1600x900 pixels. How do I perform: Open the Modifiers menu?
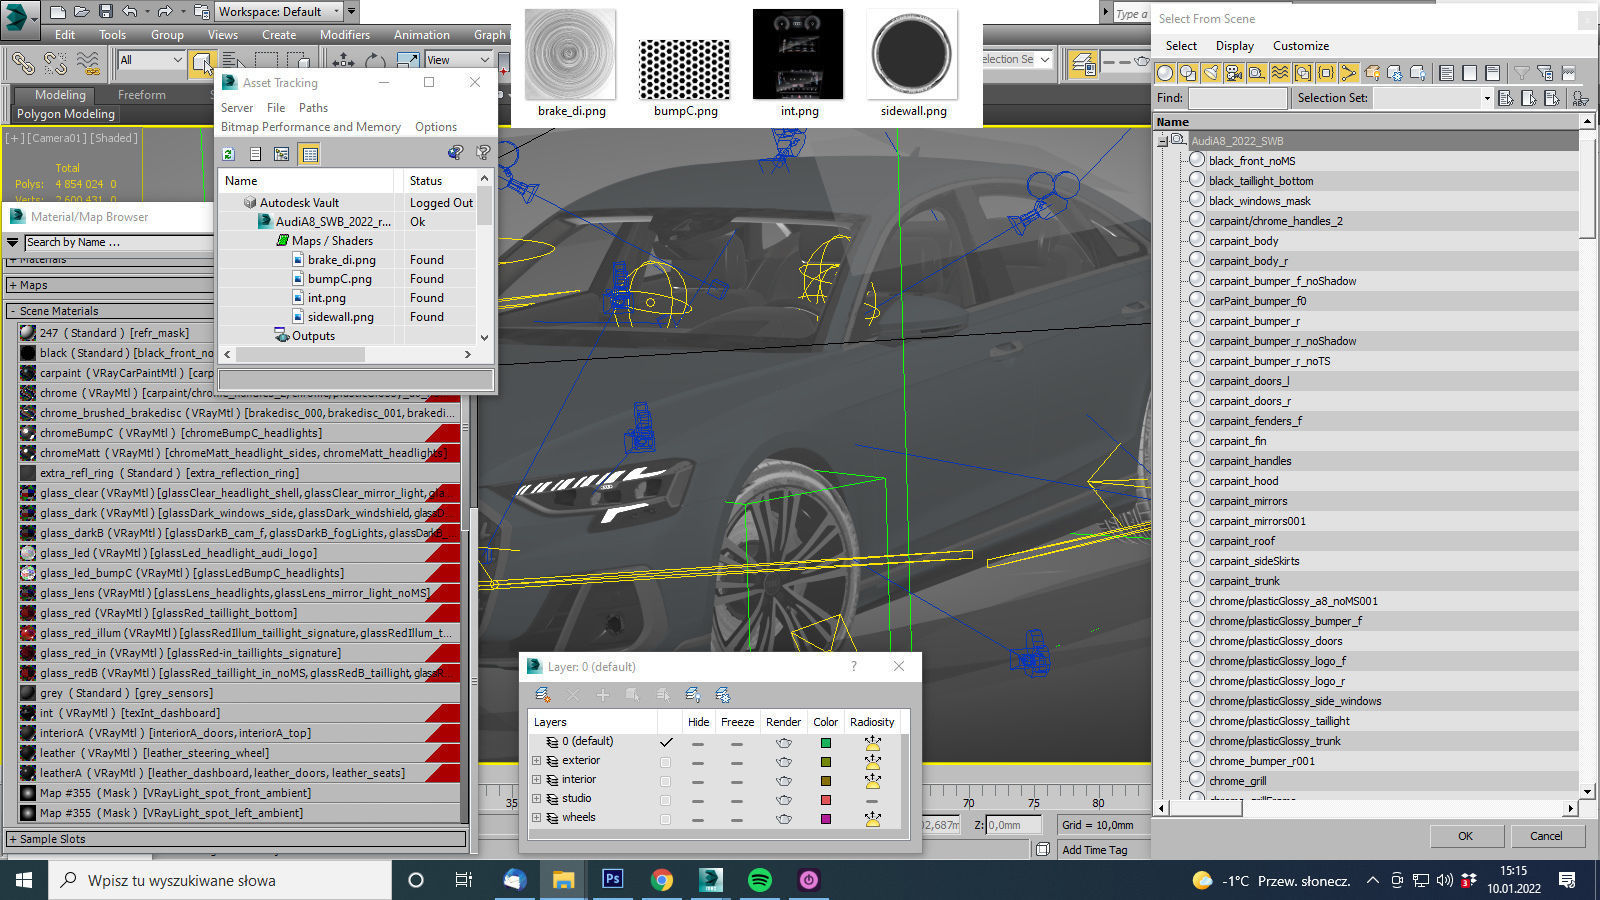pyautogui.click(x=345, y=34)
